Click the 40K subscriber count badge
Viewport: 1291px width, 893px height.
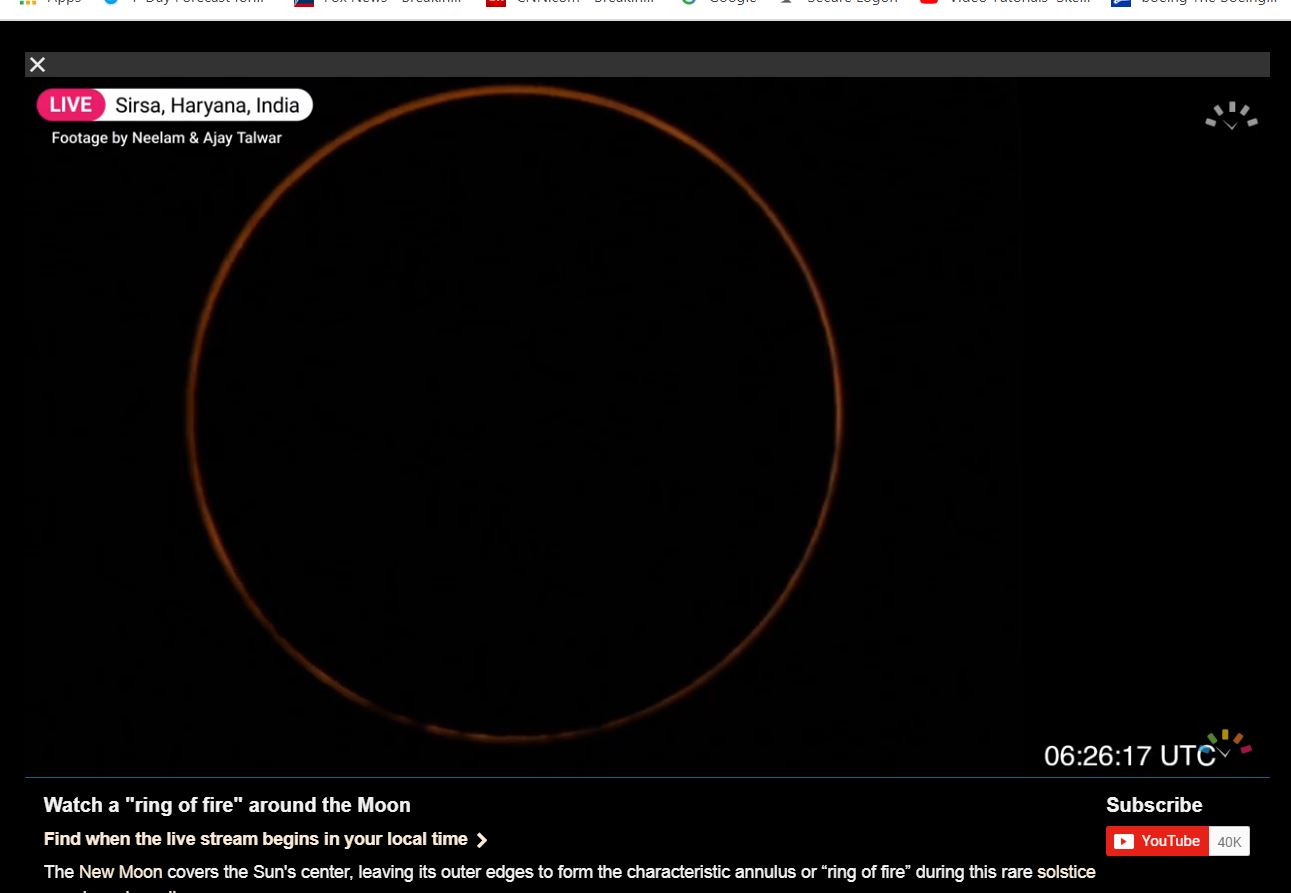(1229, 841)
